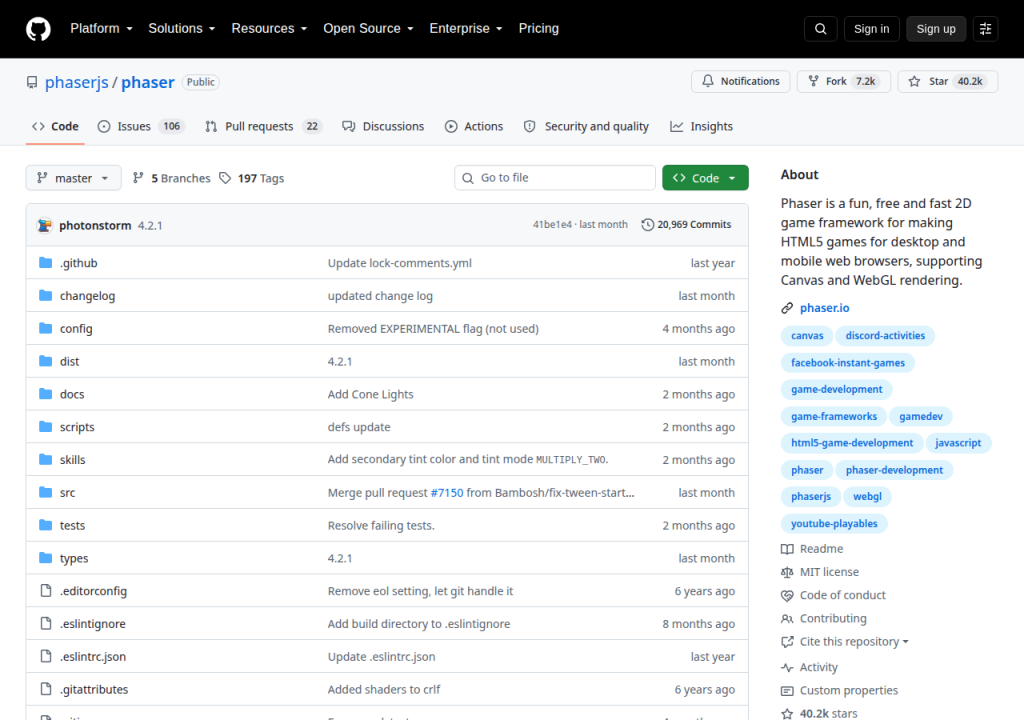Open the .eslintignore file
The height and width of the screenshot is (720, 1024).
pyautogui.click(x=93, y=623)
